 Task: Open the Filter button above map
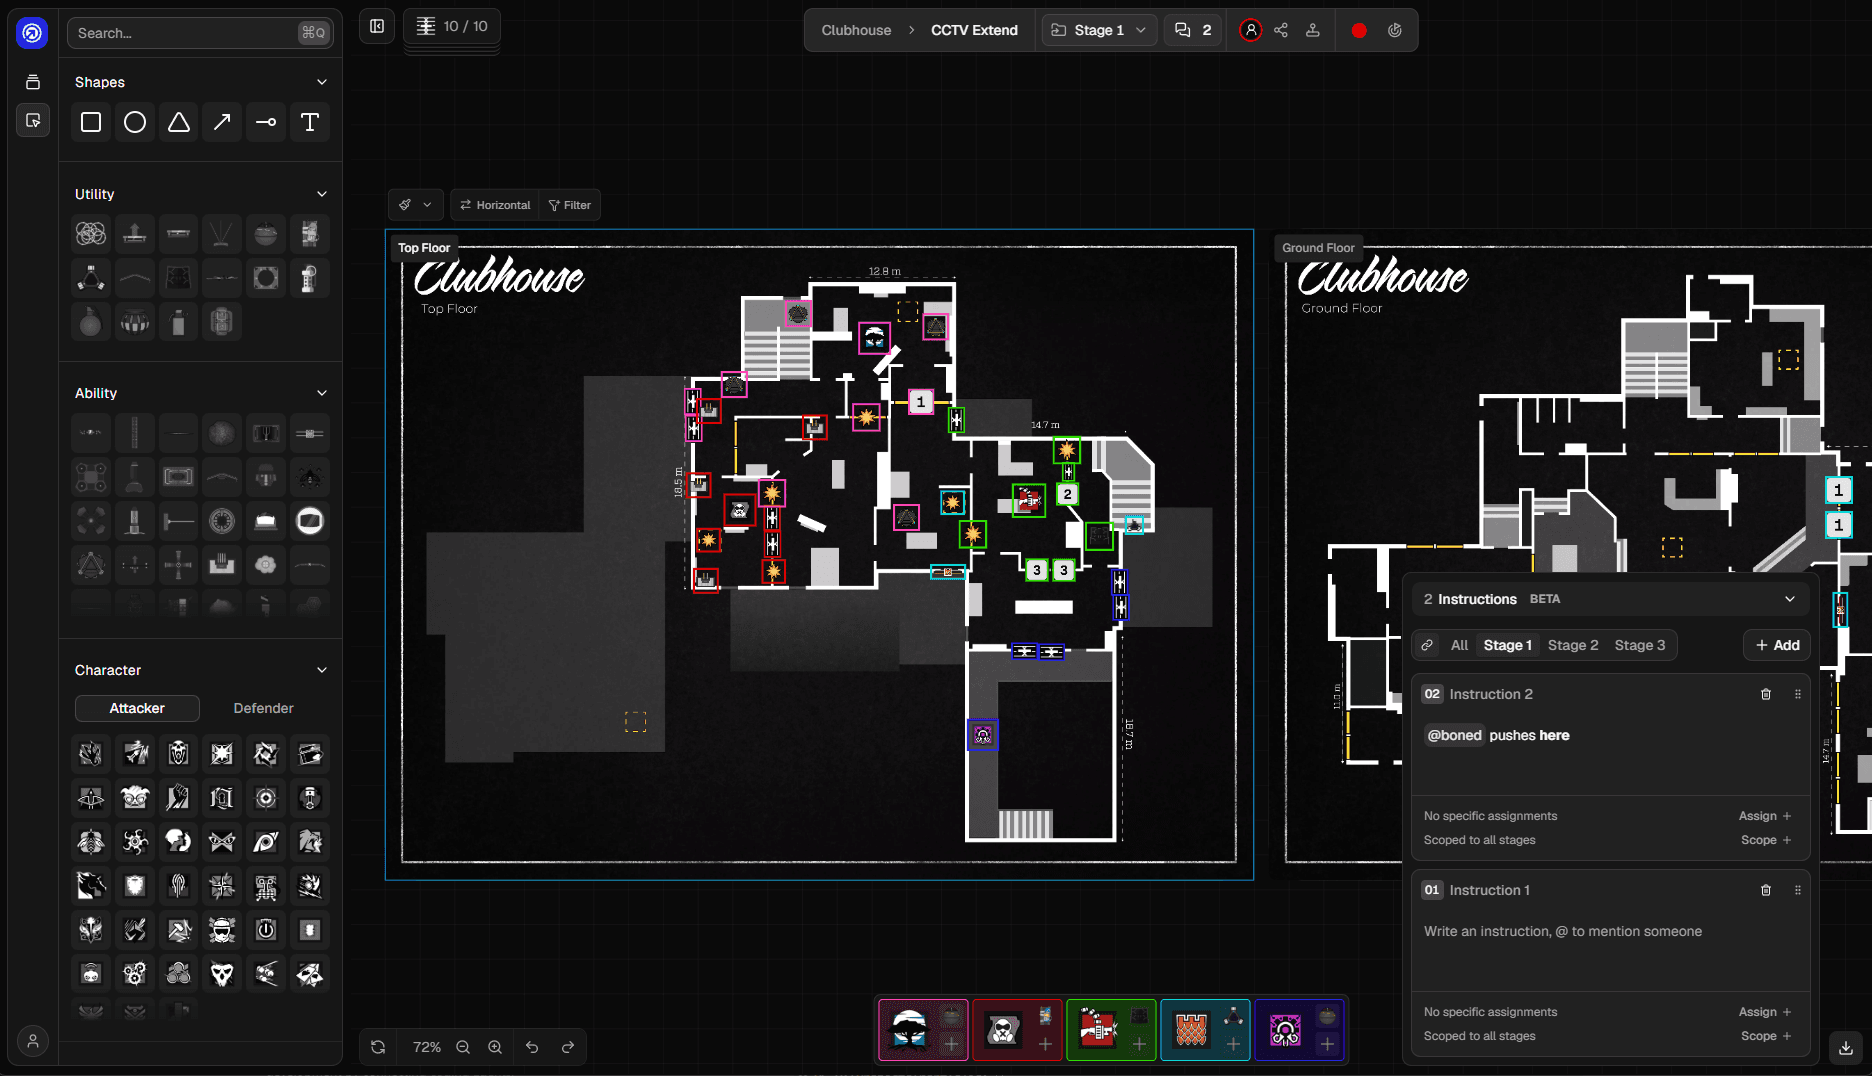click(x=570, y=205)
